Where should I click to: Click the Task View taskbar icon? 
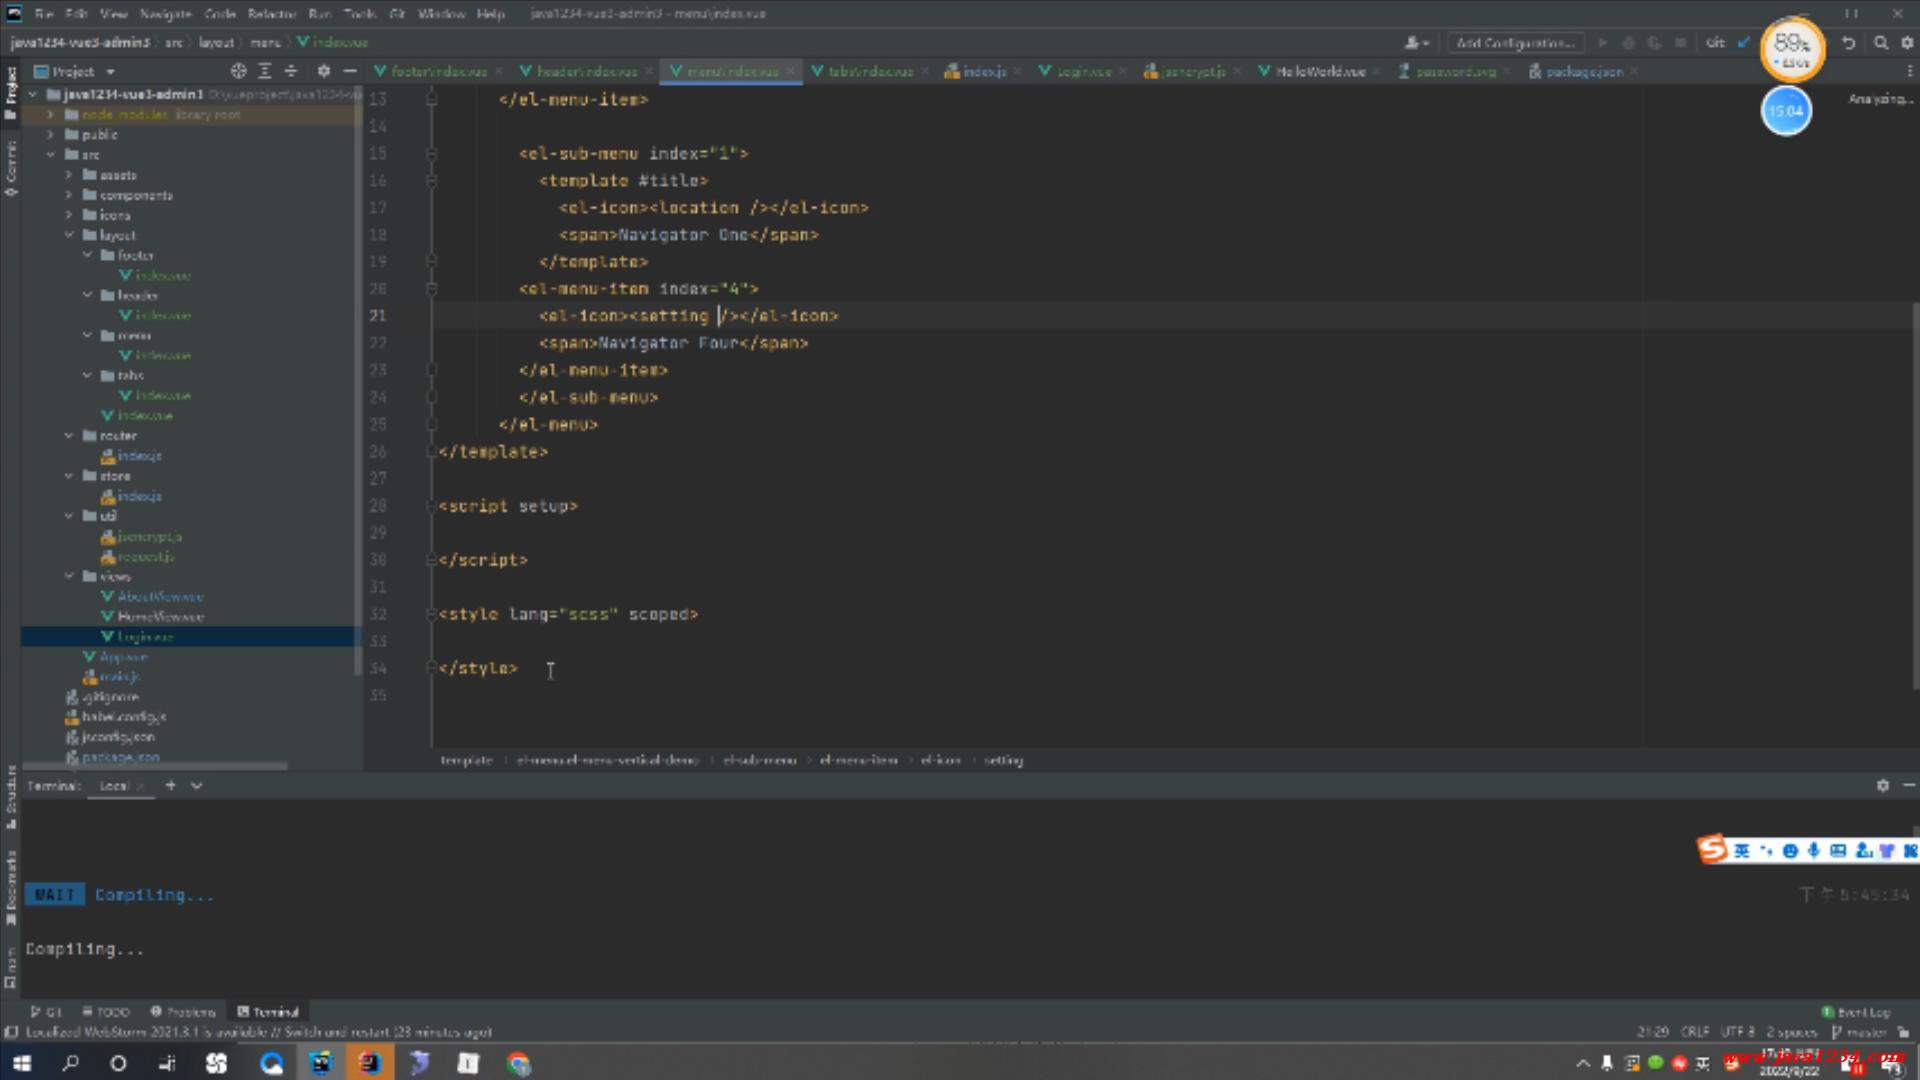[x=167, y=1063]
